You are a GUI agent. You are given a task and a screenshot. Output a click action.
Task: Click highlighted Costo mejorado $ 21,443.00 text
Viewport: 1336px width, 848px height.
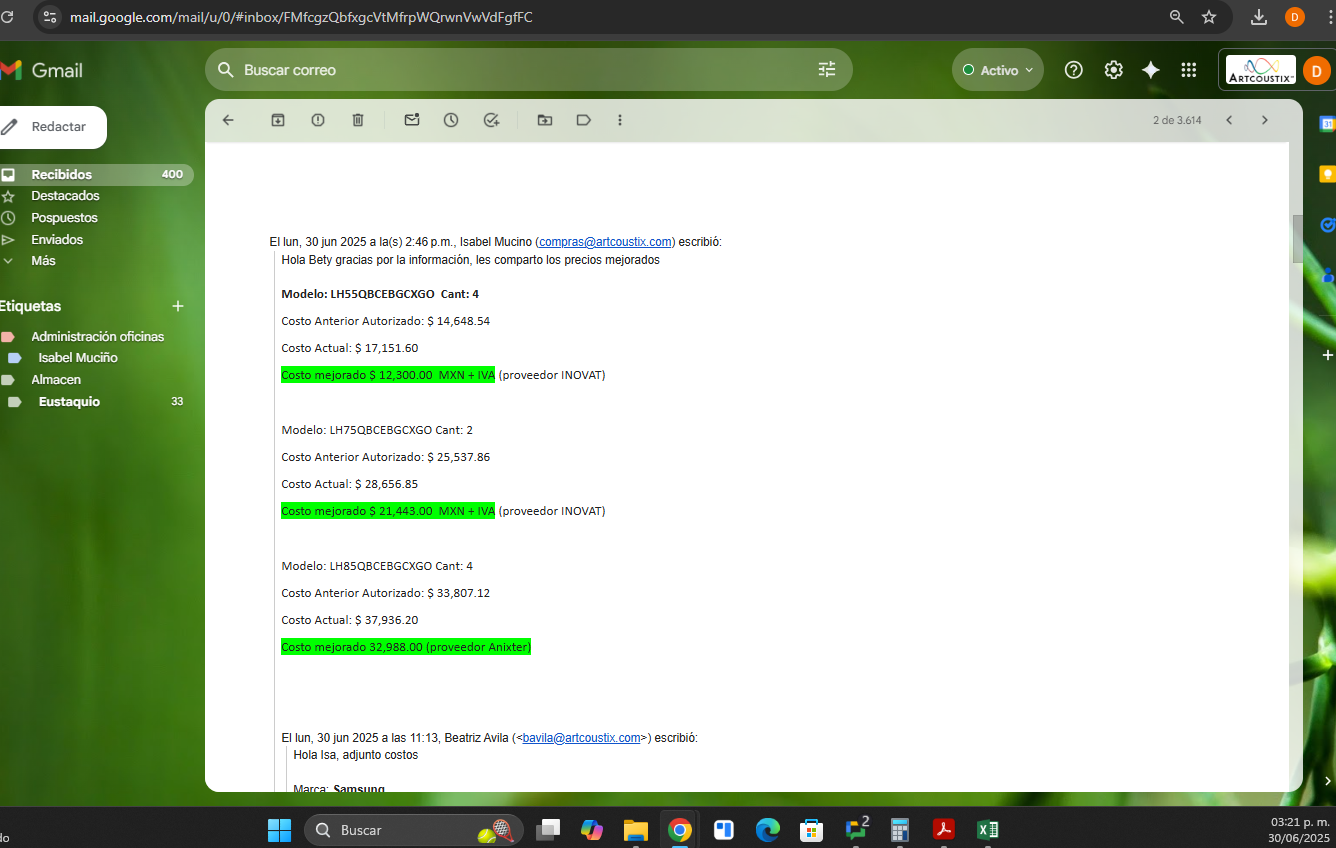tap(388, 511)
